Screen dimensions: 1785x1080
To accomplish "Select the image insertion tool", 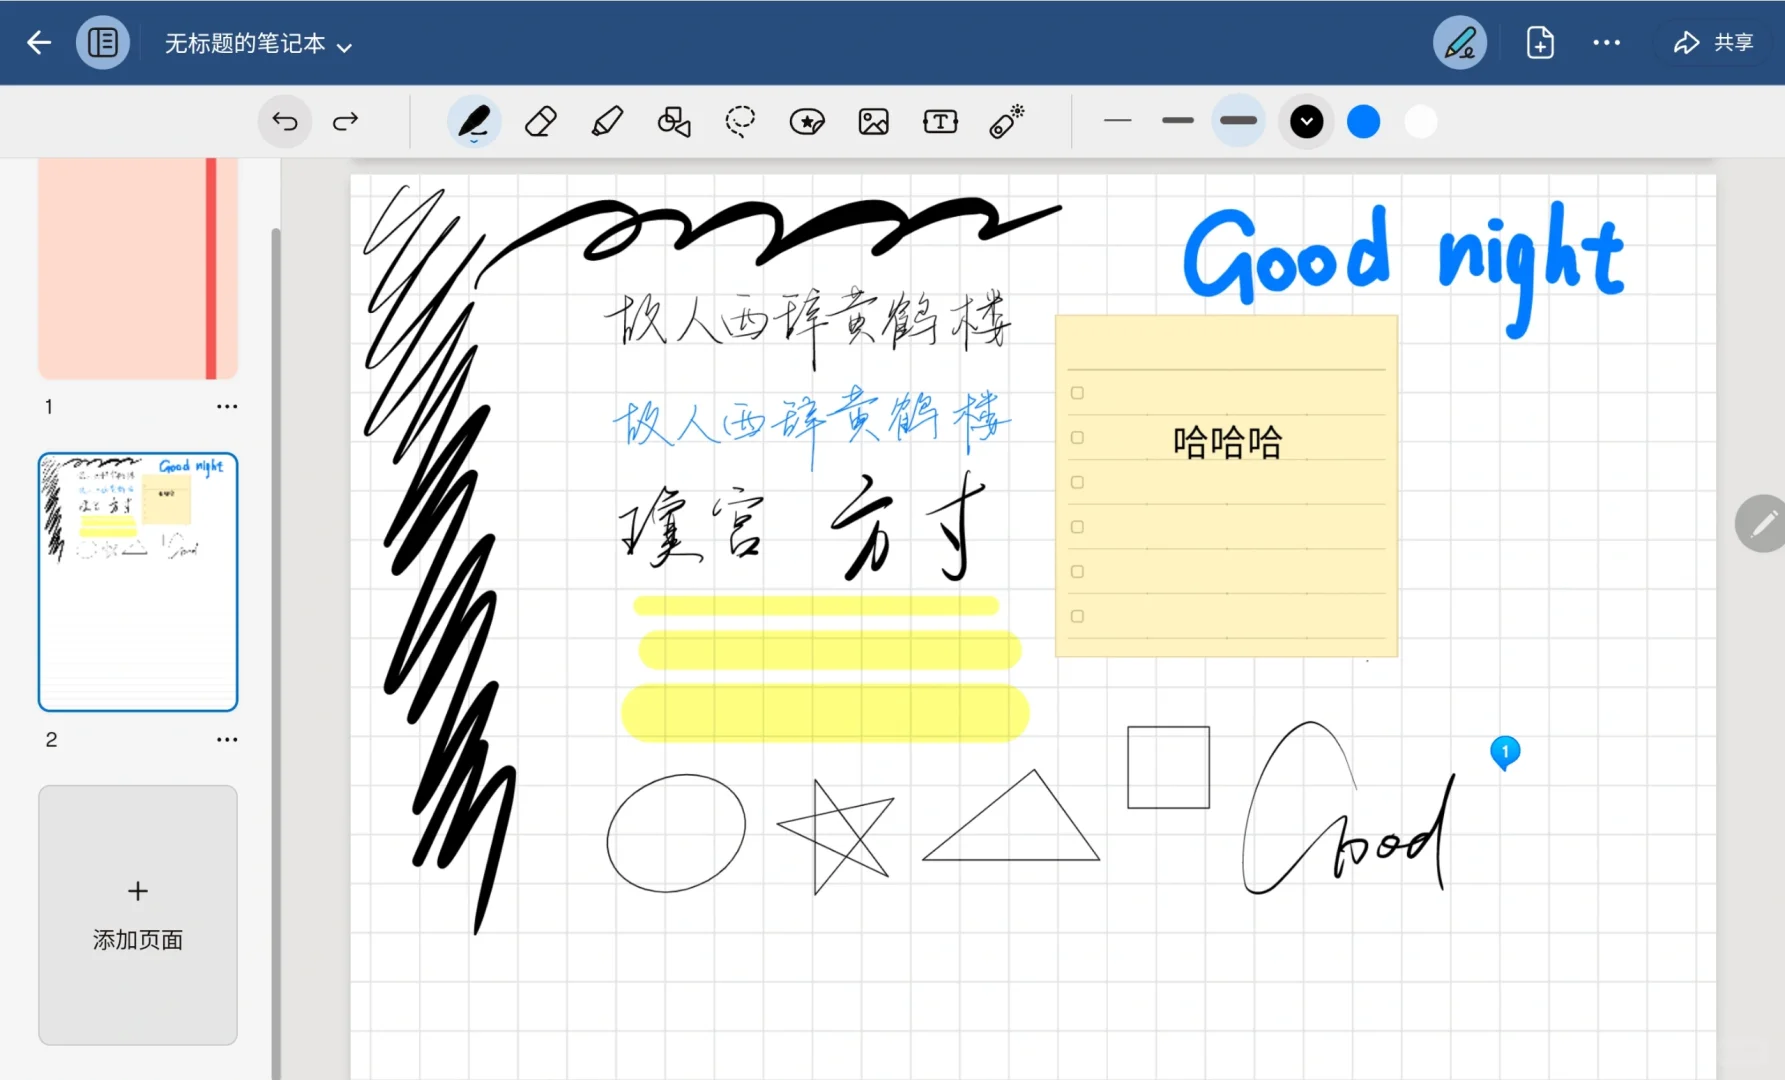I will coord(873,121).
